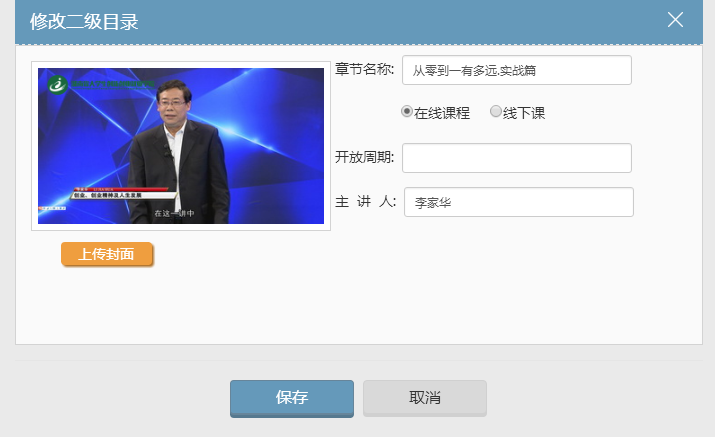Select the 线下课 radio button

(x=496, y=112)
